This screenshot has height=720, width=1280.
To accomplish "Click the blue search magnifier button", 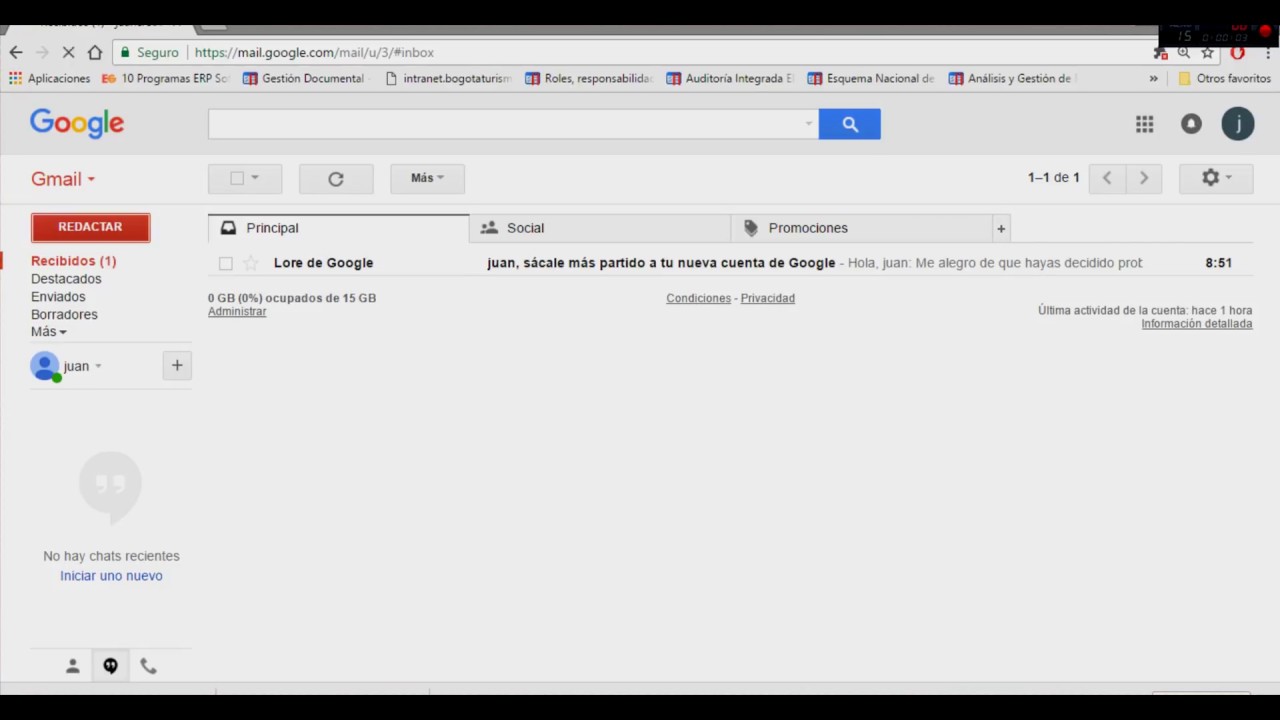I will point(850,124).
